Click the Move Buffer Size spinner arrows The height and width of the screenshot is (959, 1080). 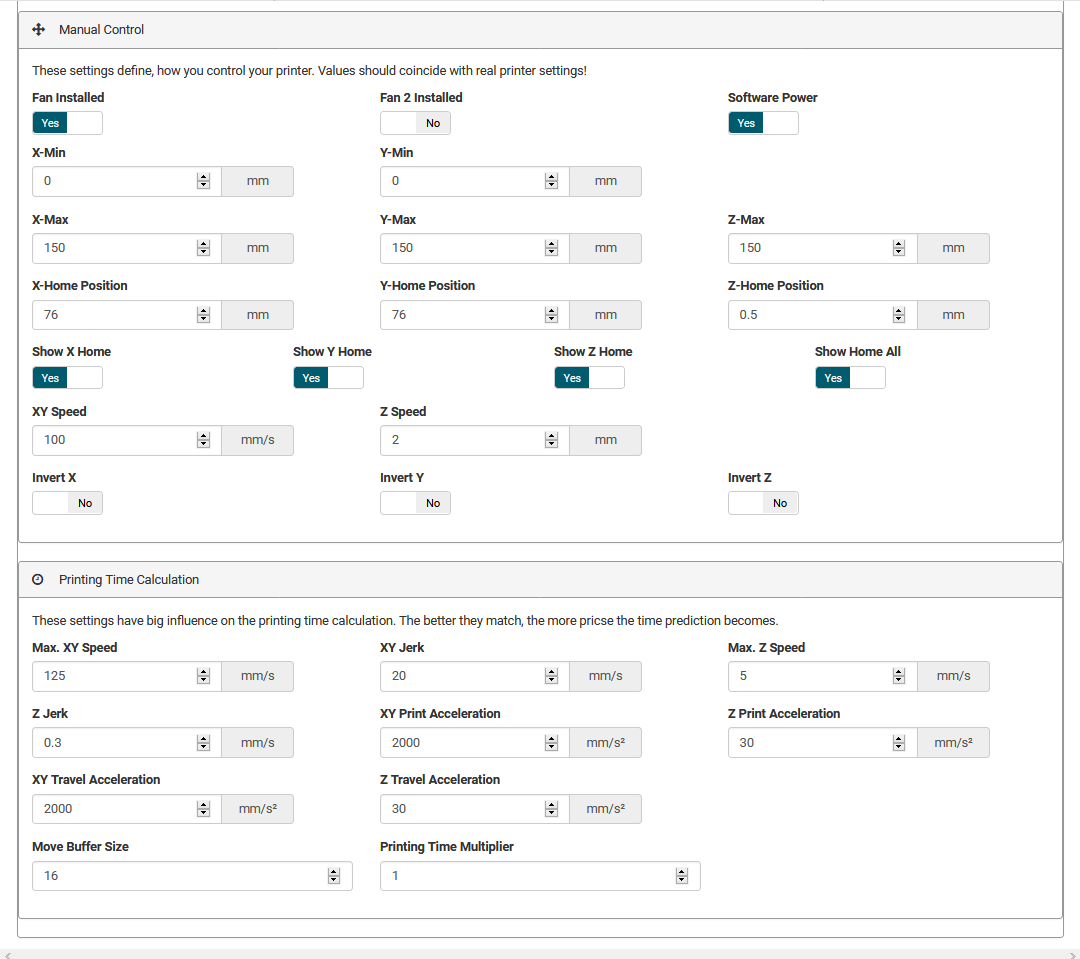[334, 876]
